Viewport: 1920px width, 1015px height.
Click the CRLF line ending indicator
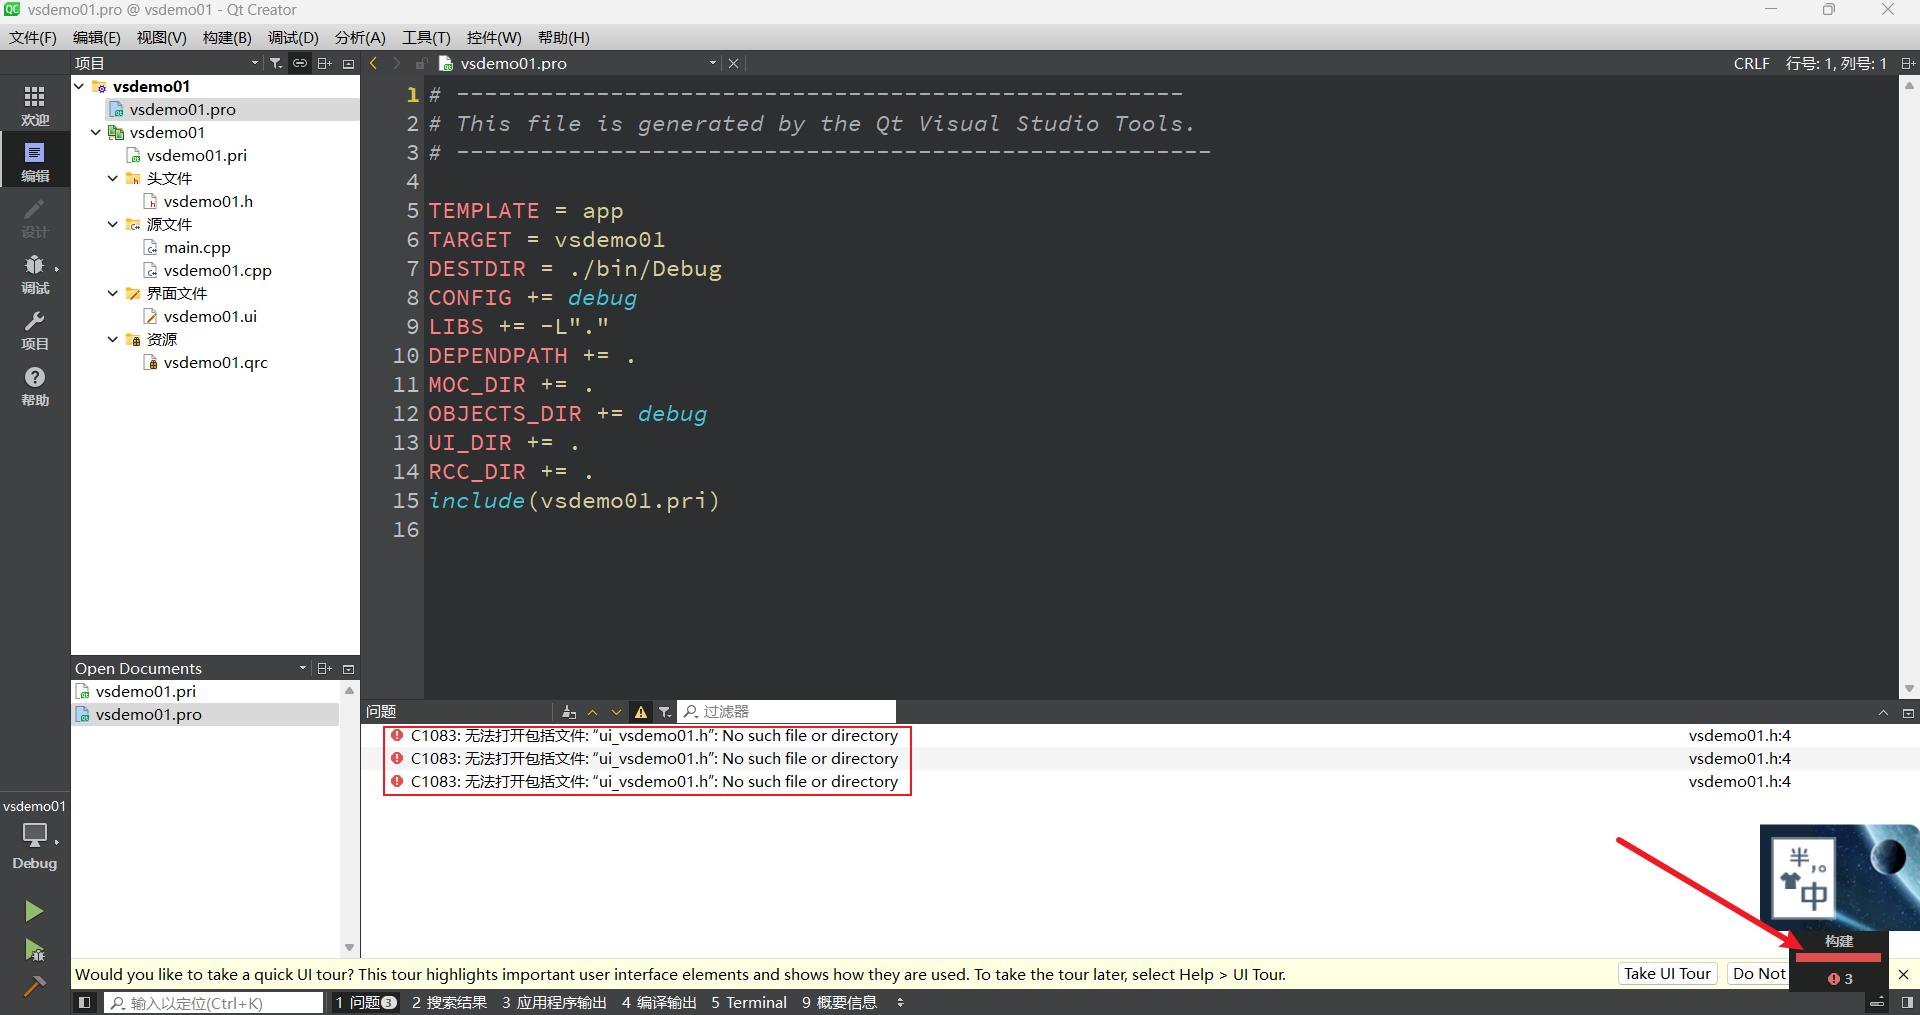click(x=1751, y=63)
